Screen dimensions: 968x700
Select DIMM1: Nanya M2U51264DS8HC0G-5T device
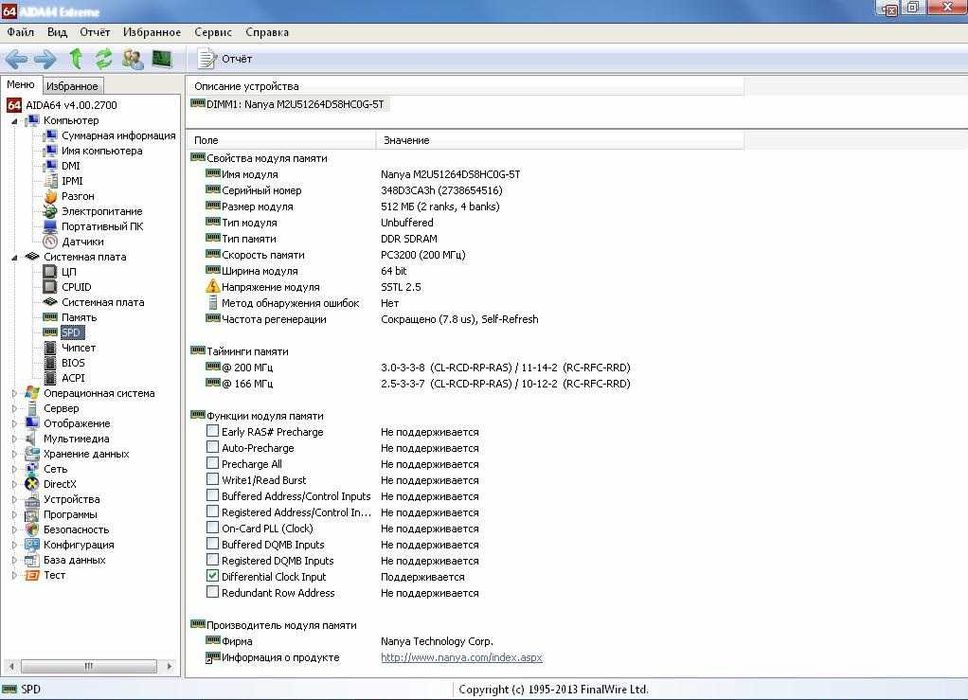click(x=288, y=104)
